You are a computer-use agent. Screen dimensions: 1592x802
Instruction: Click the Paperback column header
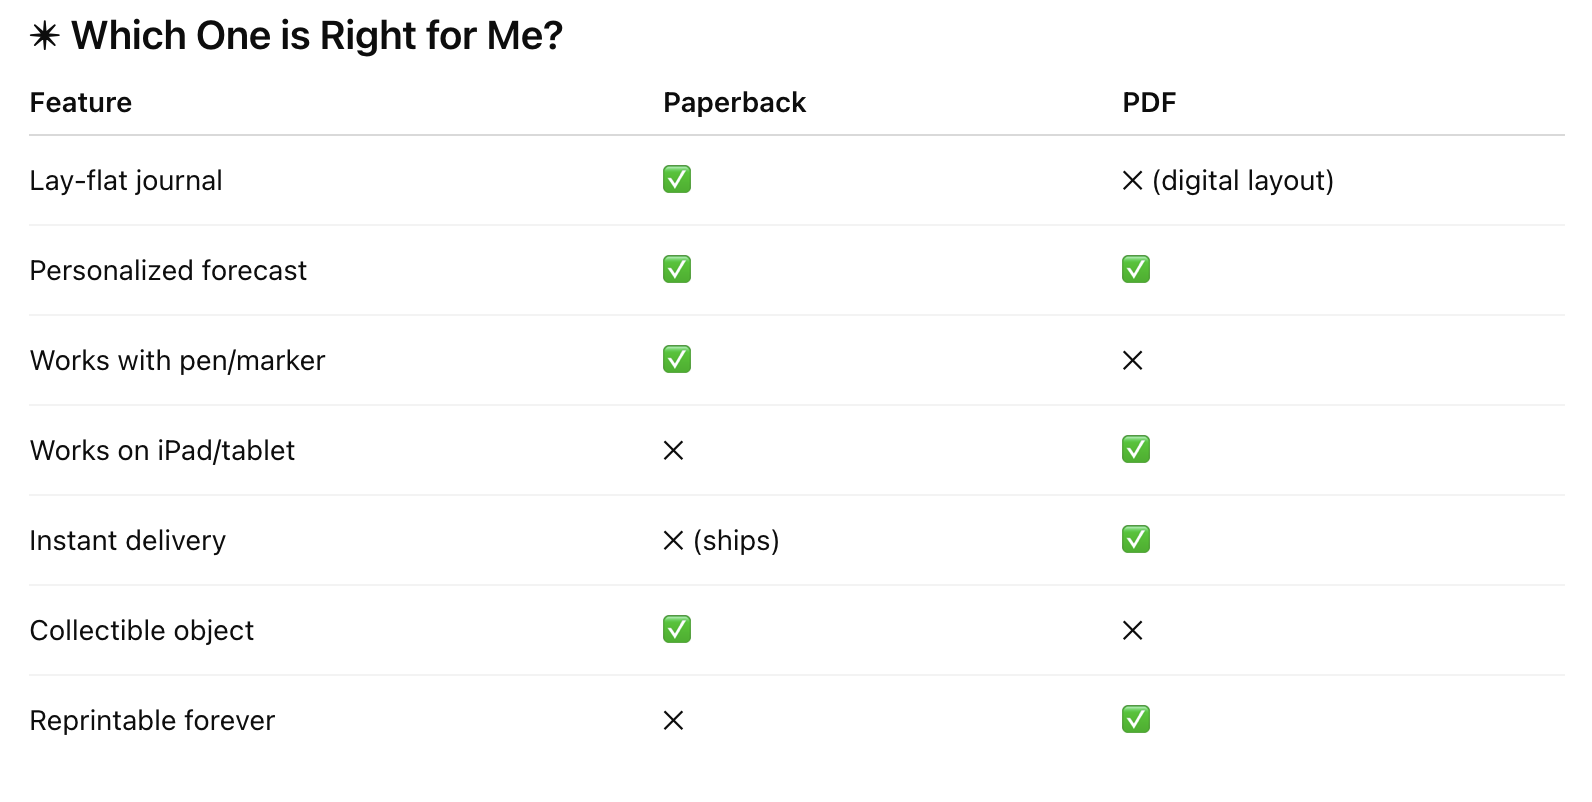734,103
